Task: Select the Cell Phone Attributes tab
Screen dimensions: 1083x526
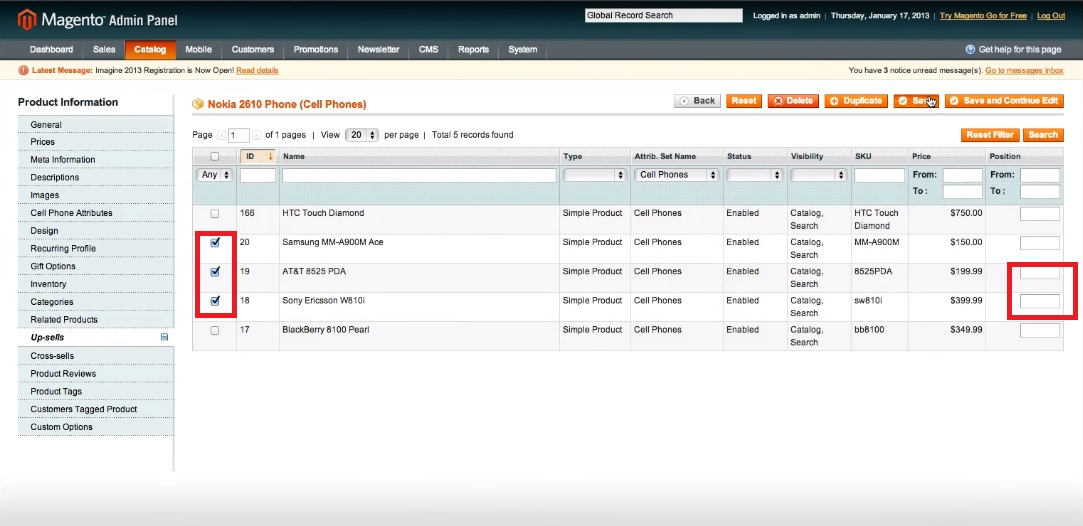Action: 96,213
